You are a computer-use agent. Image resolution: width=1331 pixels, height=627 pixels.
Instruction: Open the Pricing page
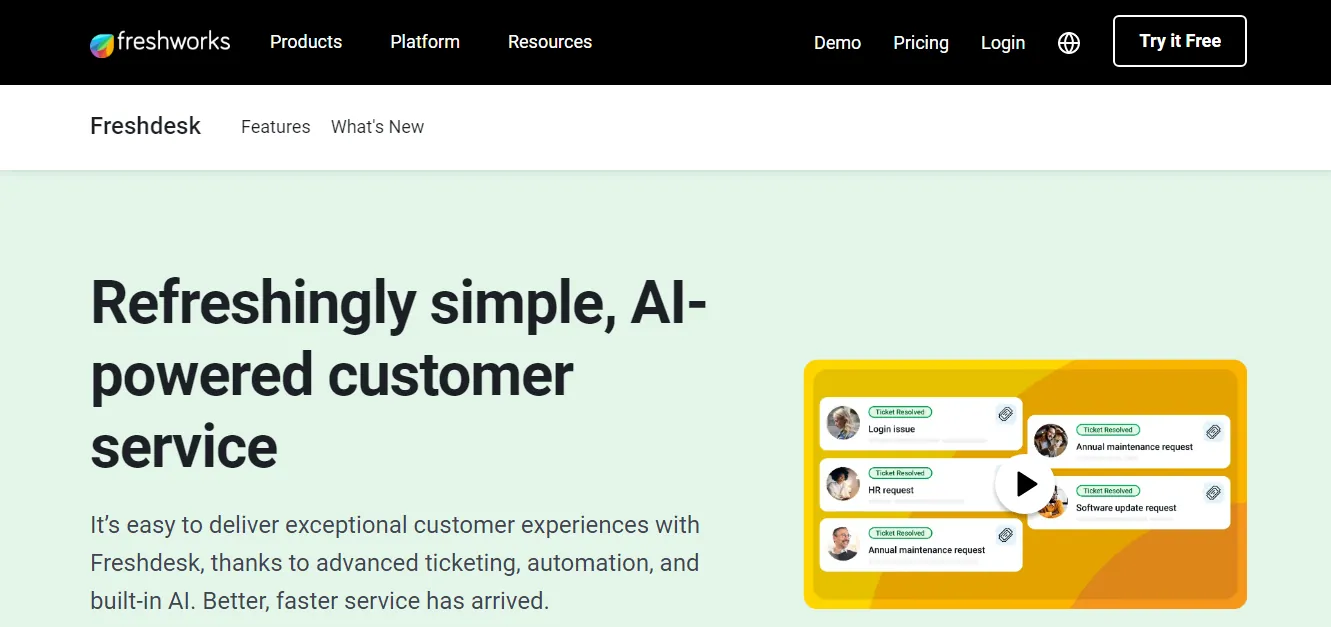tap(920, 42)
